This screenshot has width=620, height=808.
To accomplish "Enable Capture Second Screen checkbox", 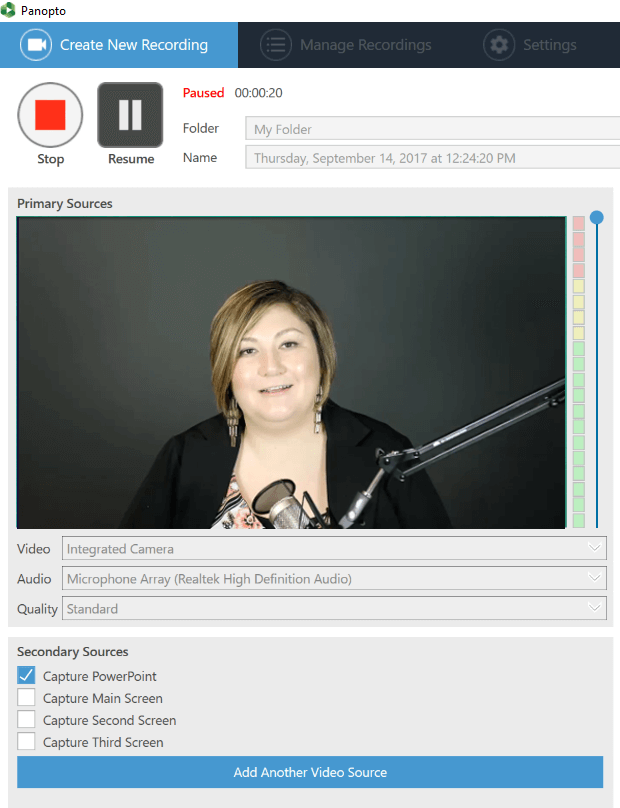I will pyautogui.click(x=26, y=719).
